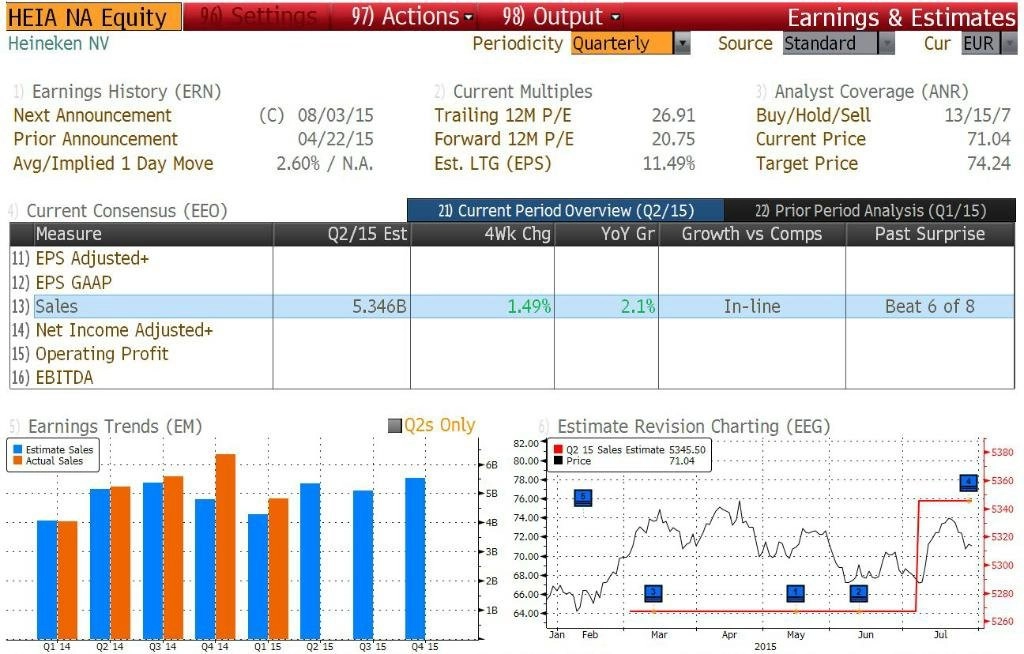Switch to Current Period Overview (Q2/15) tab
The image size is (1024, 654).
pyautogui.click(x=566, y=210)
